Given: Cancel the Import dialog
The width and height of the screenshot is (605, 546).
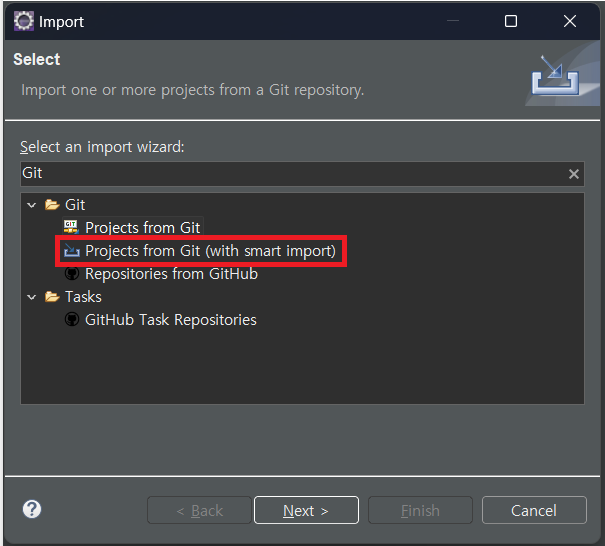Looking at the screenshot, I should (x=534, y=510).
